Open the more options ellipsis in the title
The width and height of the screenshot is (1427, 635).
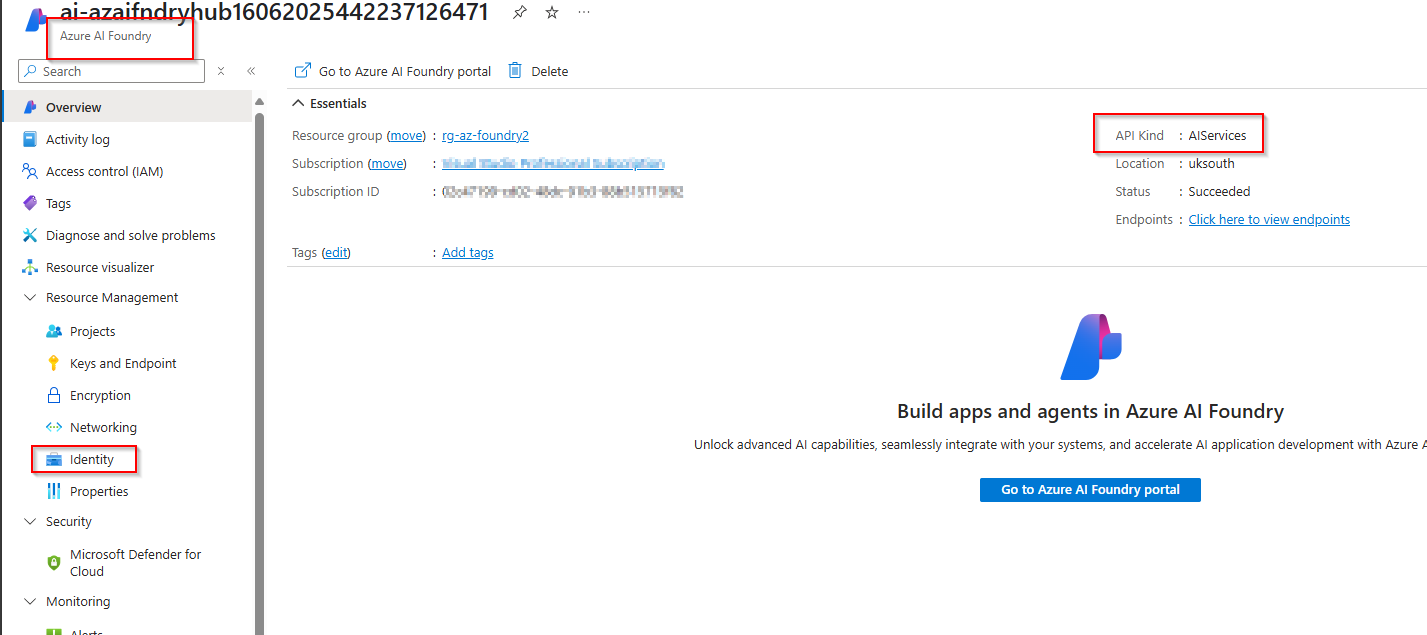pos(584,12)
